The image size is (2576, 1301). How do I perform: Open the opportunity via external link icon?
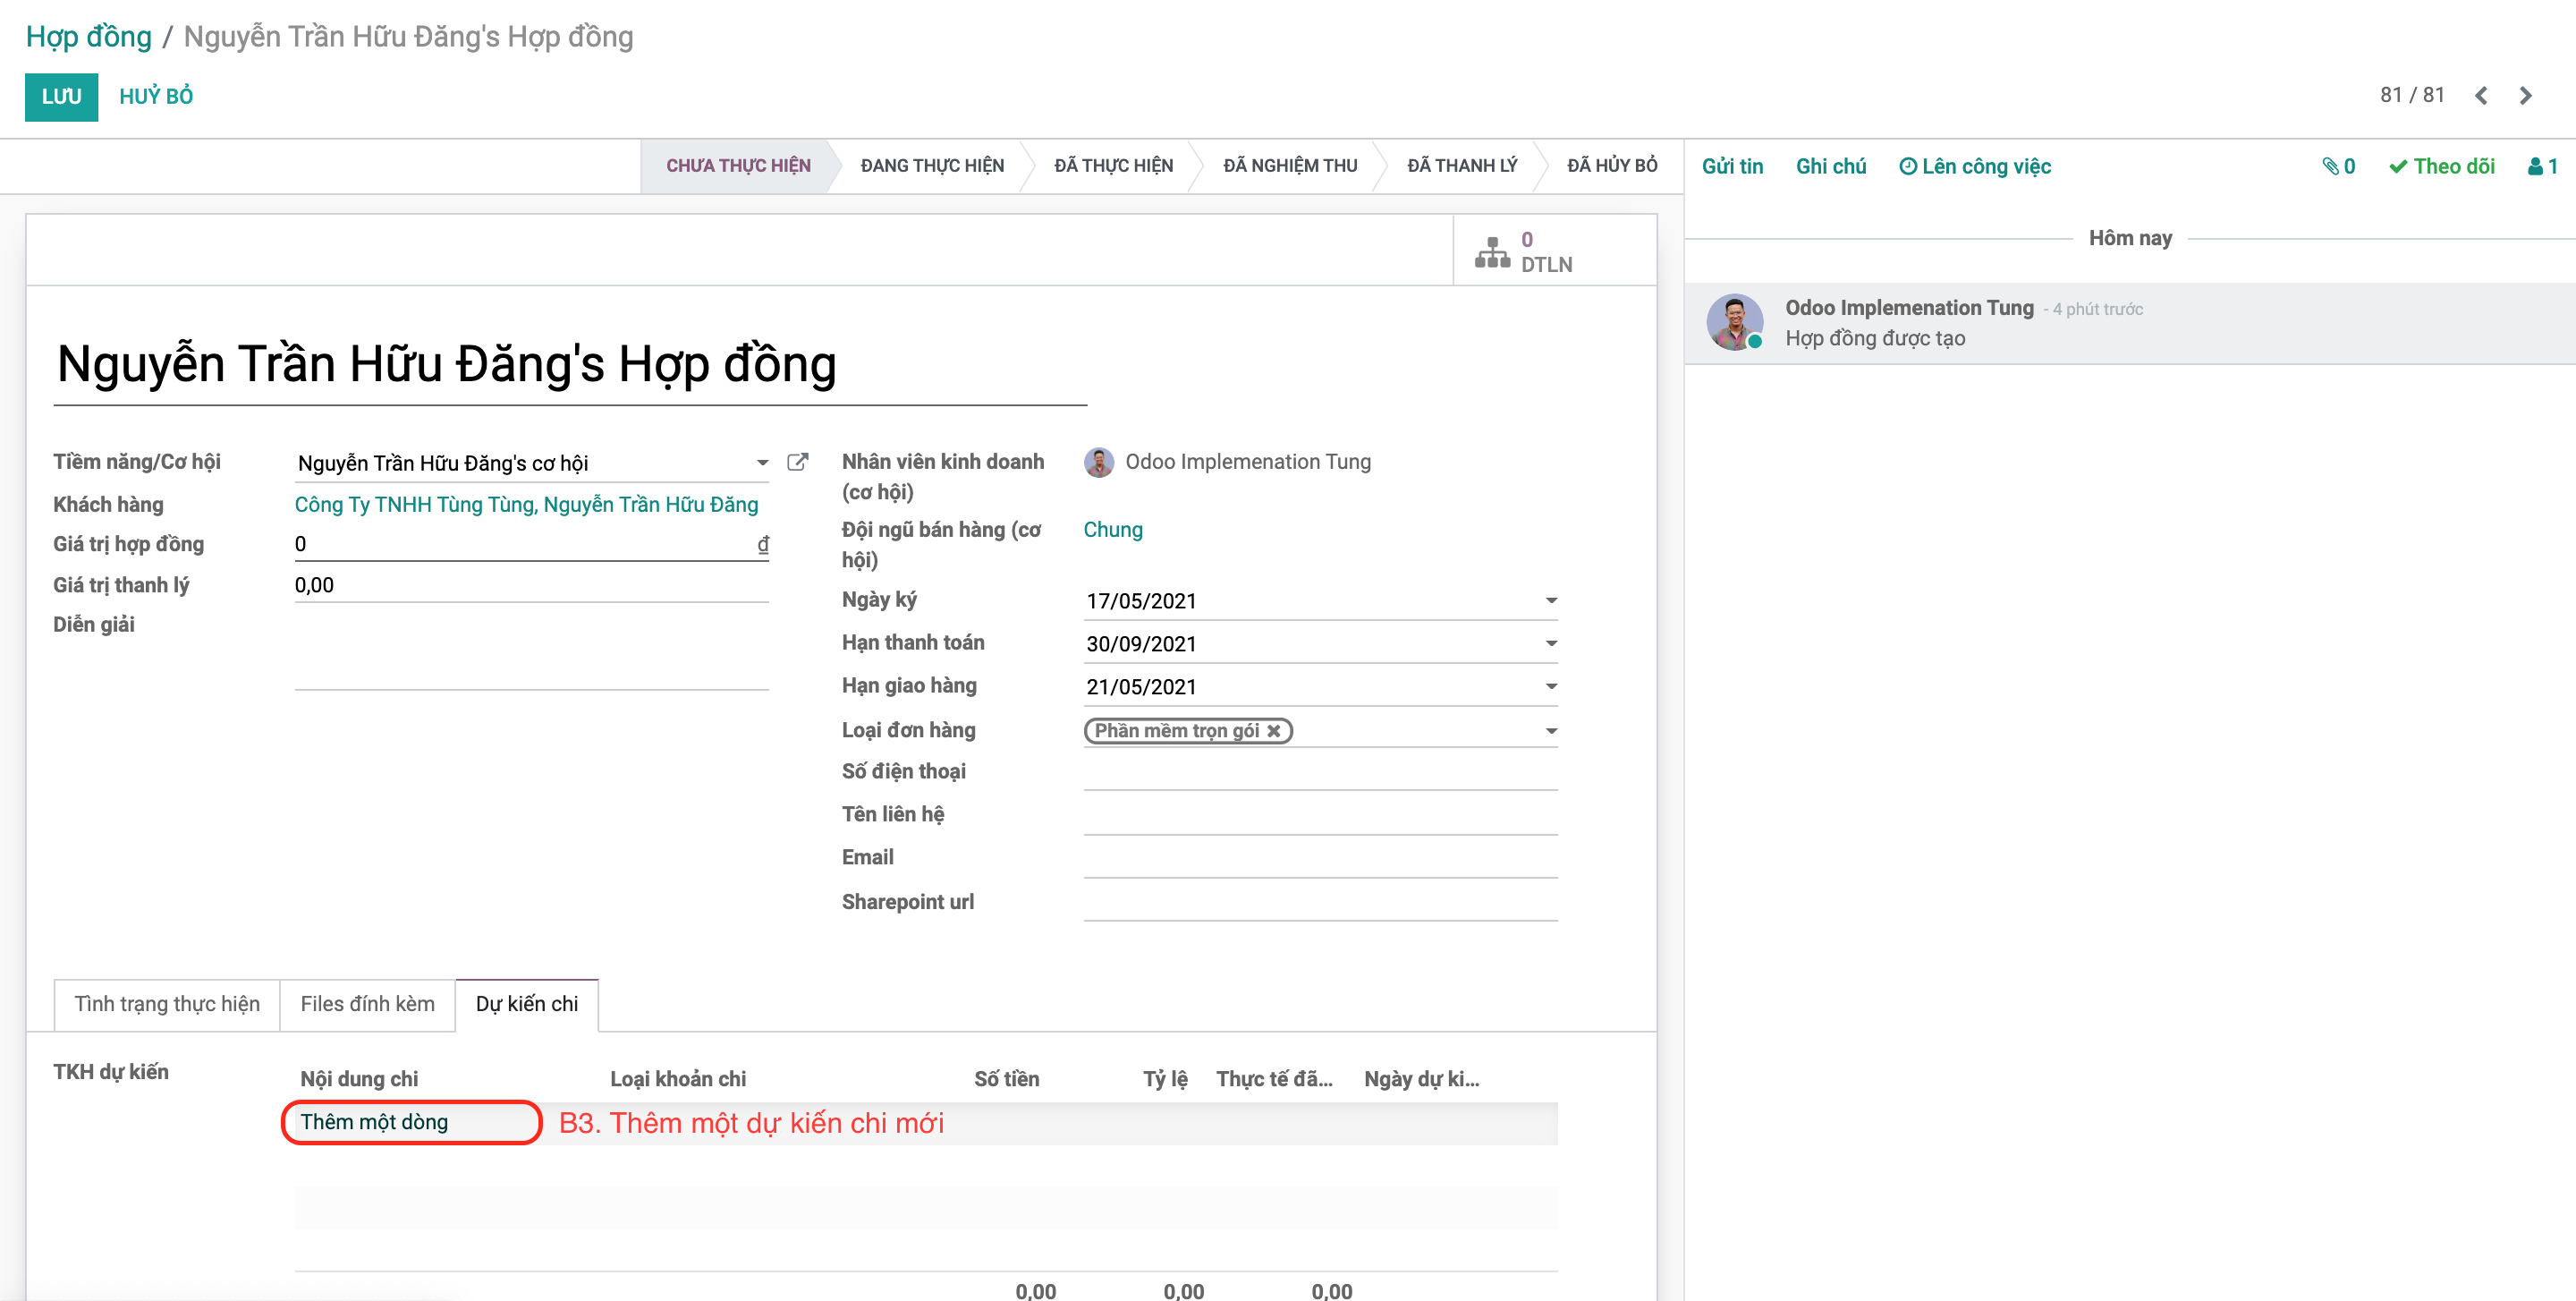797,462
